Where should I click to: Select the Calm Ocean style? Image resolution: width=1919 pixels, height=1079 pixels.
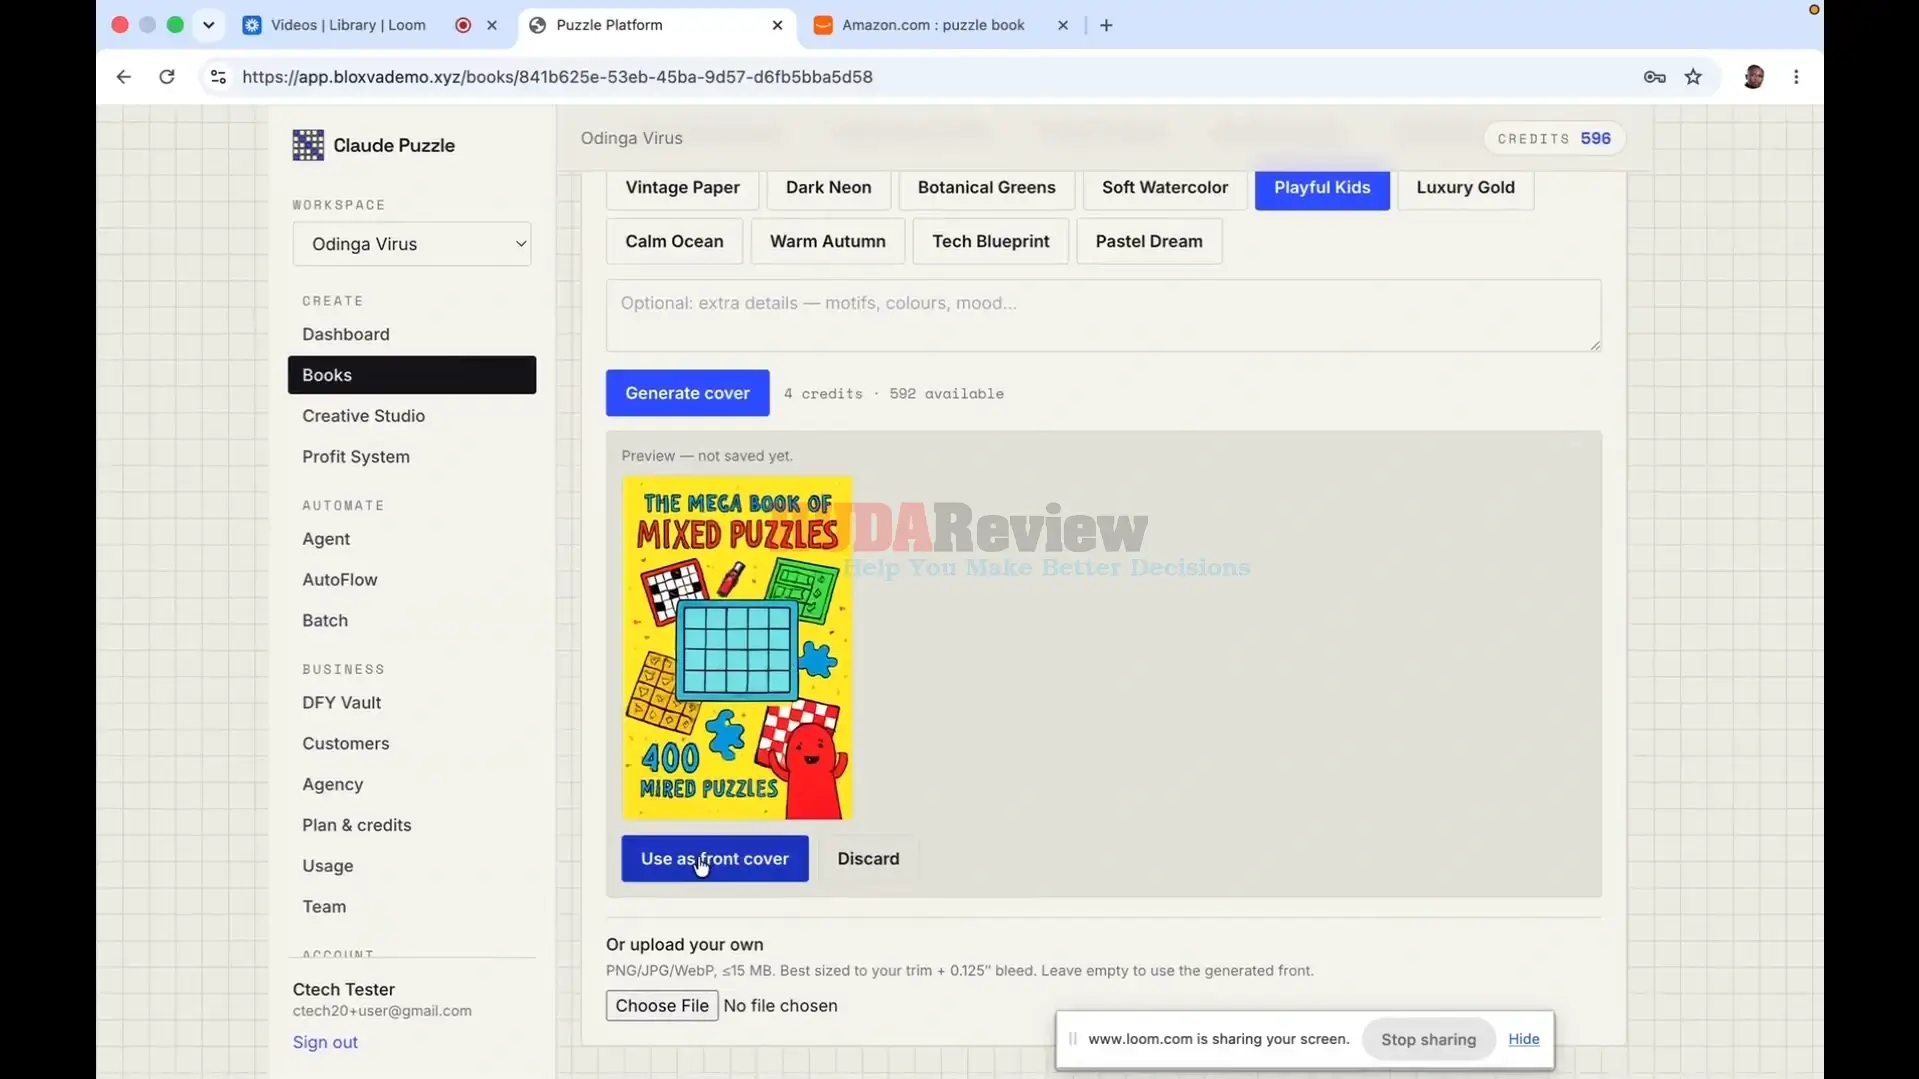(674, 241)
